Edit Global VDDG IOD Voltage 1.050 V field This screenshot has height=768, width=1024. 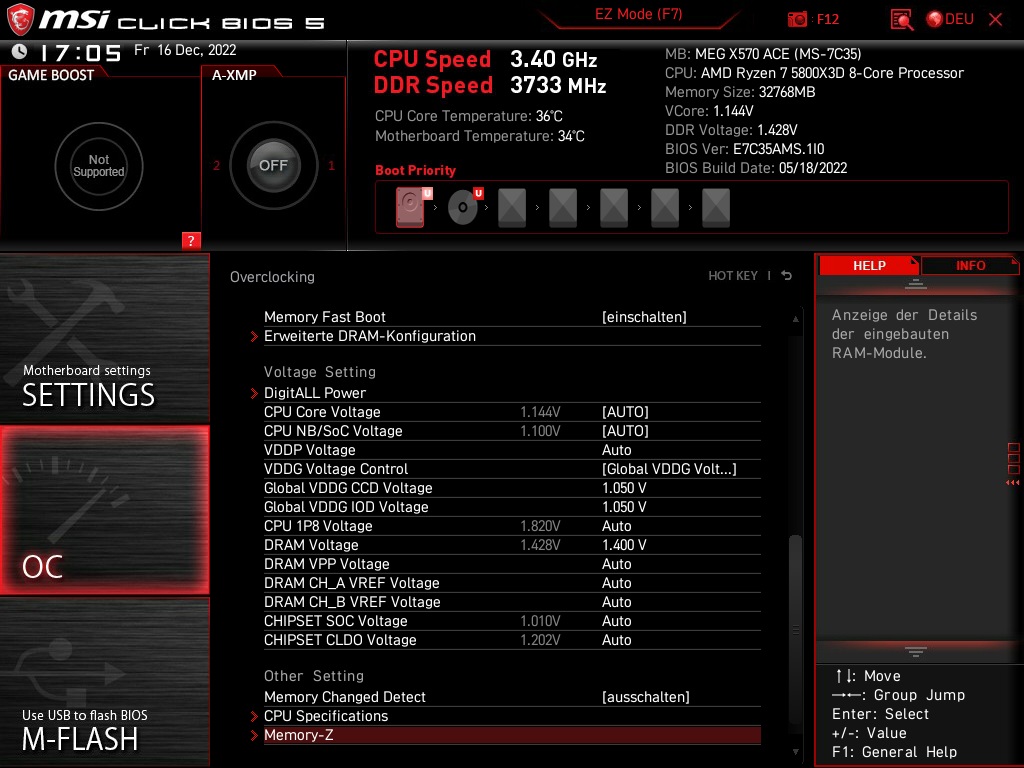tap(624, 507)
